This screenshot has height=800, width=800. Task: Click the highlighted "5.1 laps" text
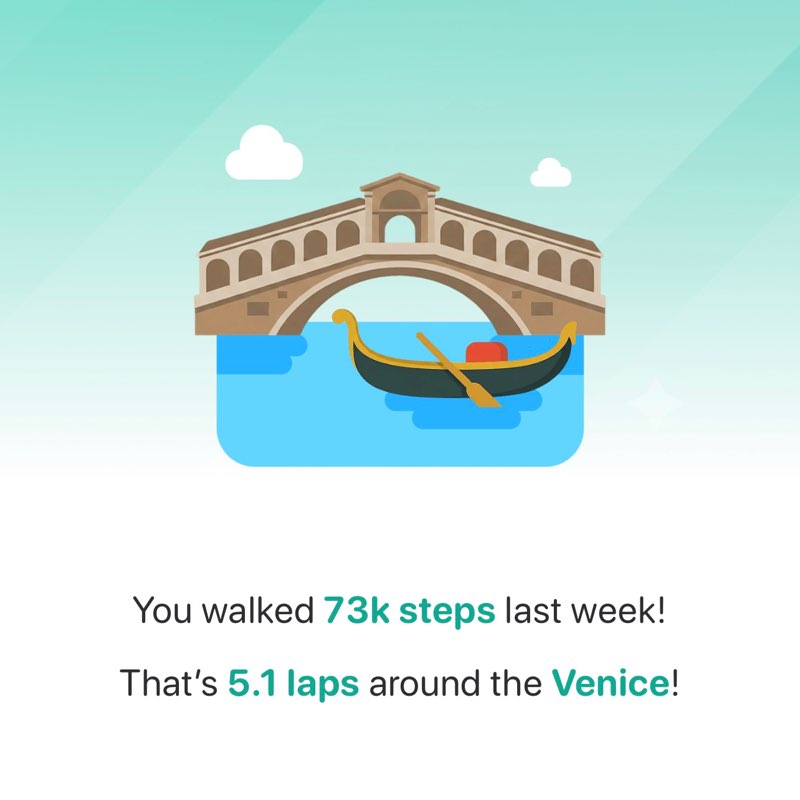[293, 684]
